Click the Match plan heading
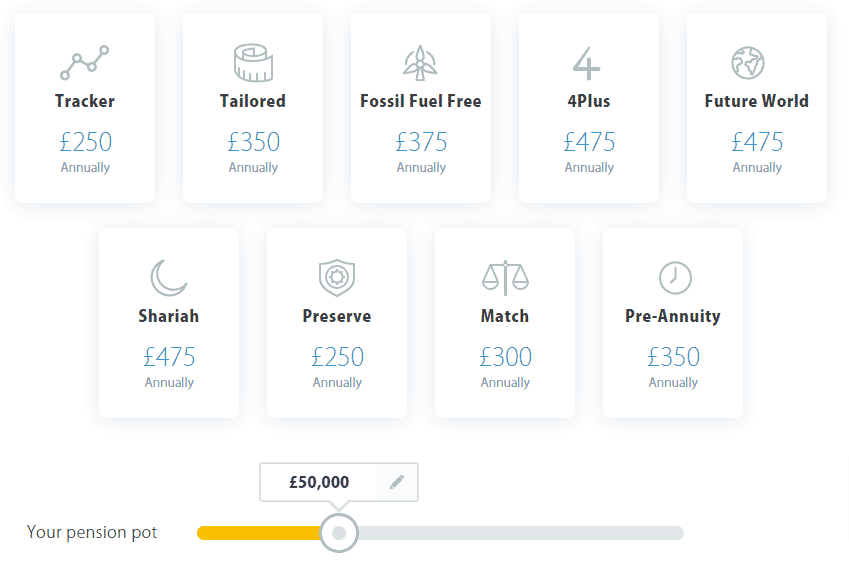This screenshot has width=849, height=561. [505, 316]
